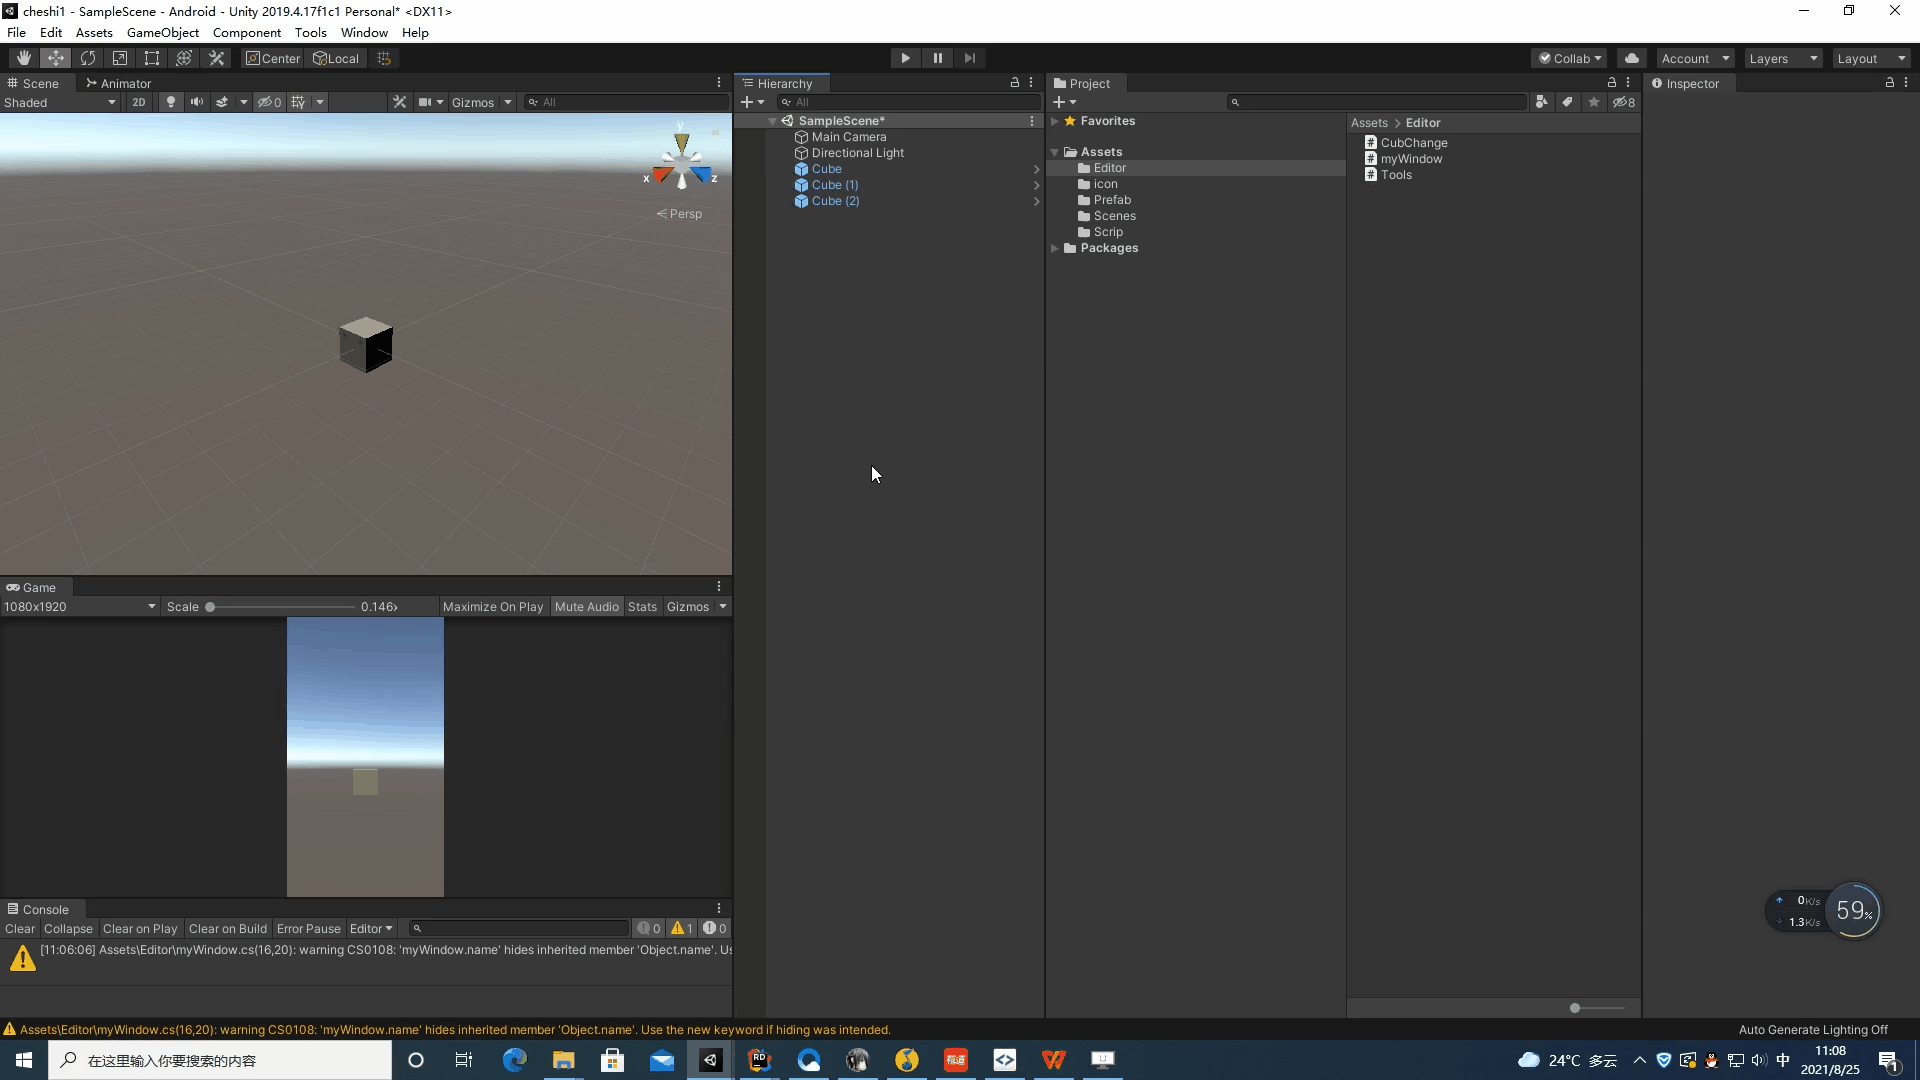The image size is (1920, 1080).
Task: Click Mute Audio in Game view
Action: pyautogui.click(x=587, y=606)
